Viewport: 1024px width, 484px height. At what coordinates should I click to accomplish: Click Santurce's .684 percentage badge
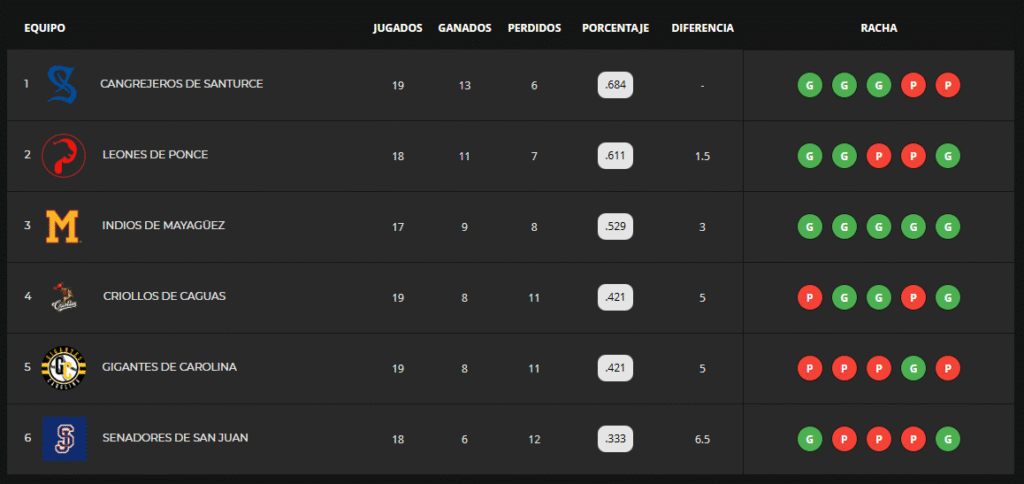[x=616, y=85]
